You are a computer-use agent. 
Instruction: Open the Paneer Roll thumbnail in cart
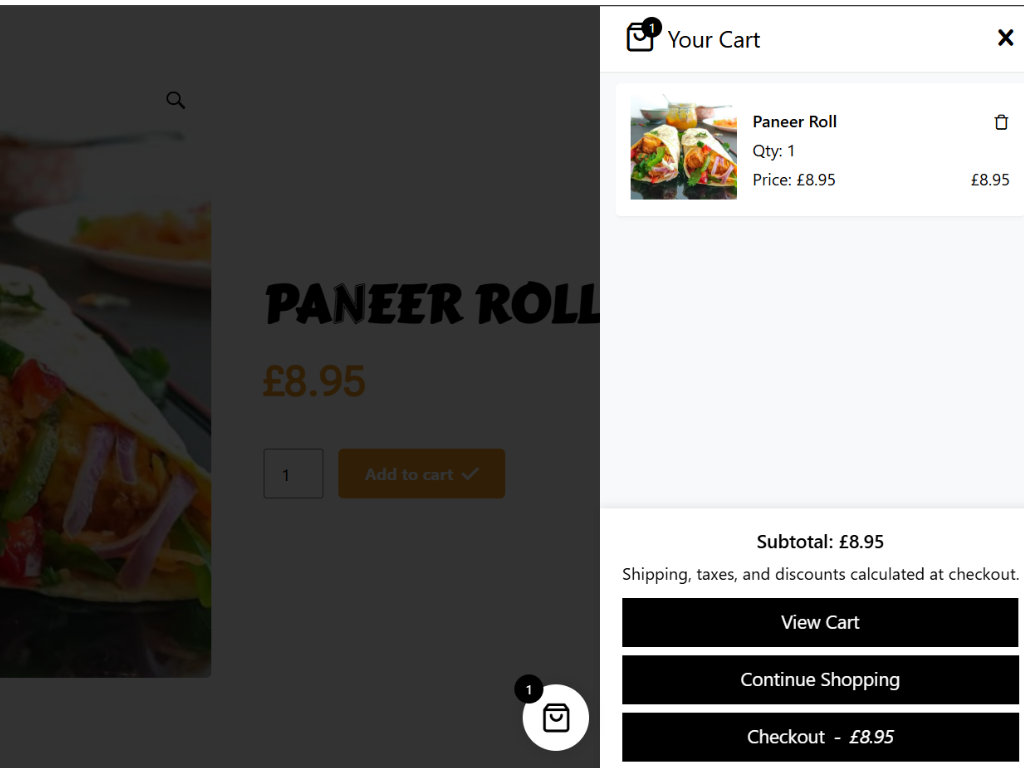[683, 148]
